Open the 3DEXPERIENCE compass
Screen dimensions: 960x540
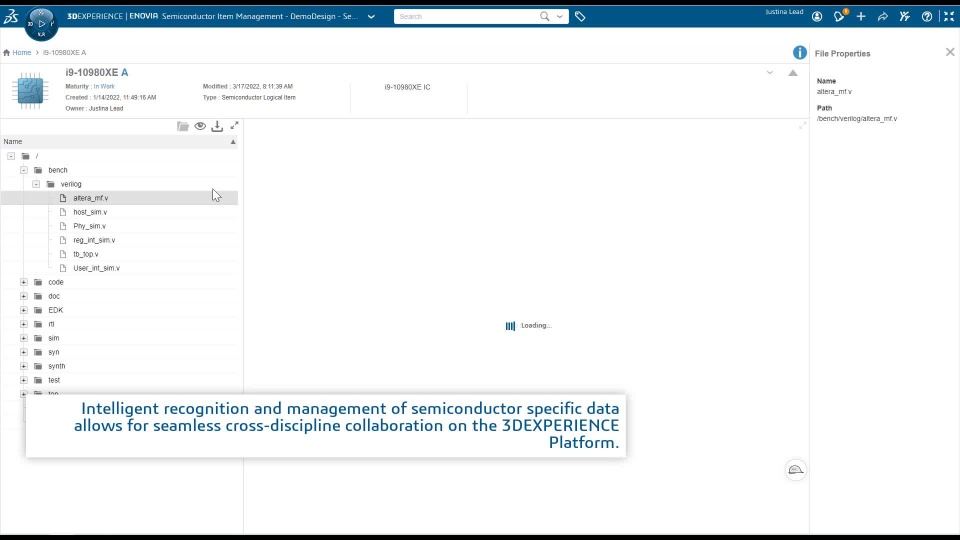[x=41, y=23]
